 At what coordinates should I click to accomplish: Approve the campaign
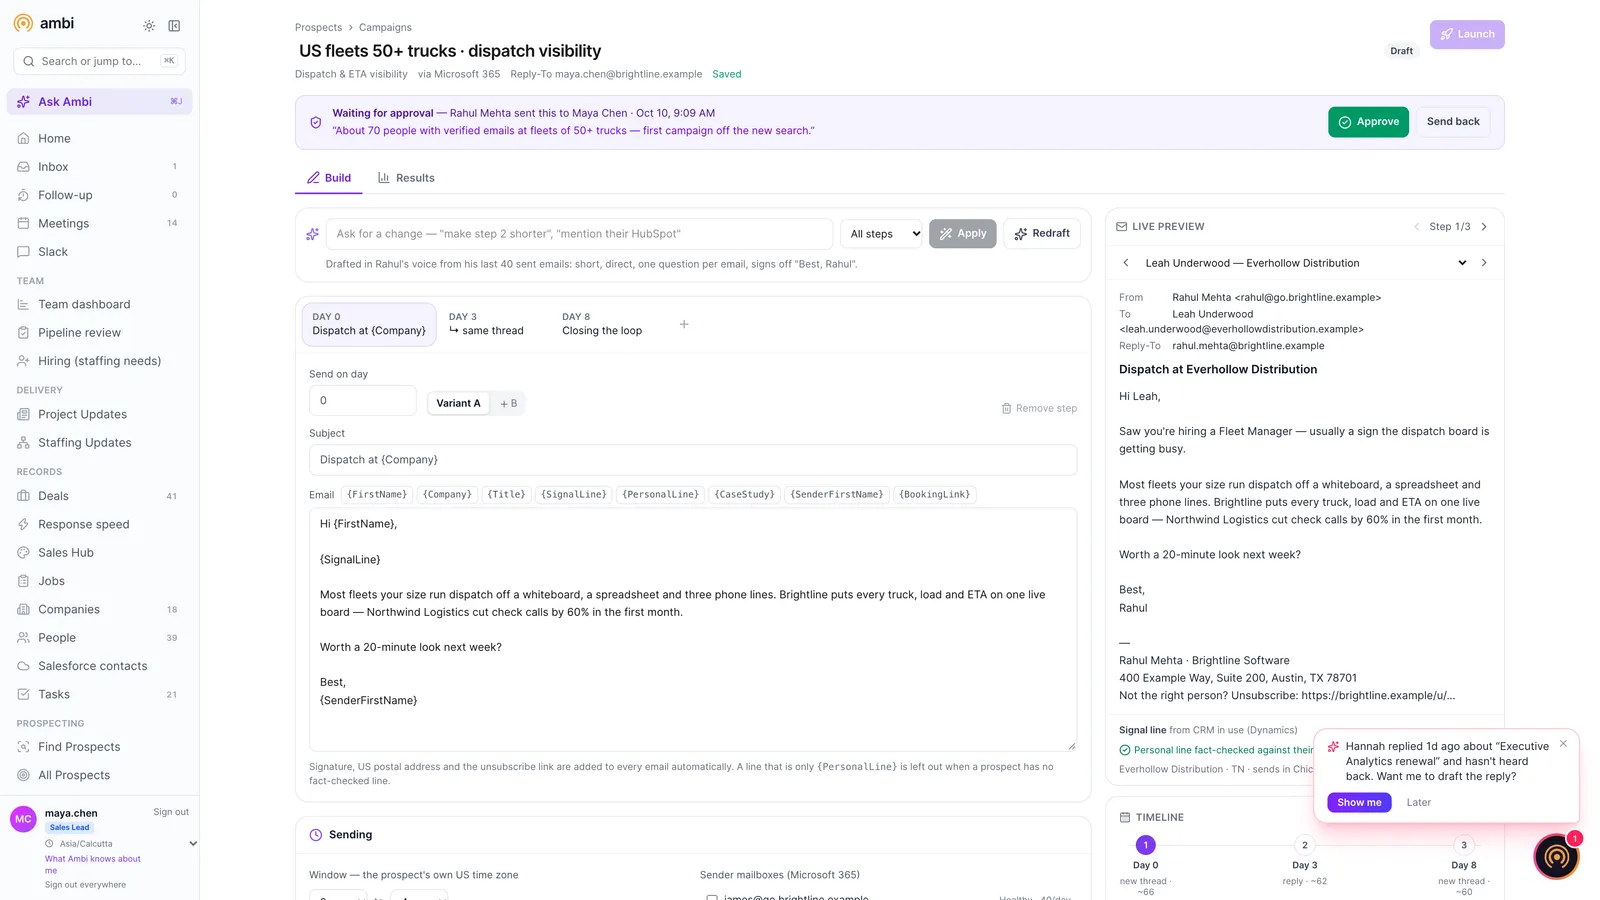[1368, 122]
